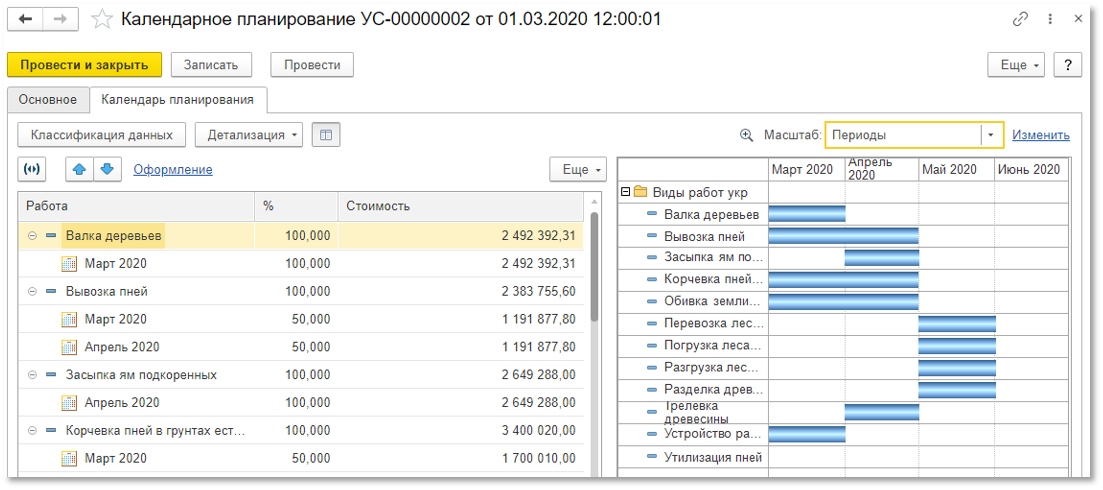Add document to favorites with star icon

click(x=101, y=19)
